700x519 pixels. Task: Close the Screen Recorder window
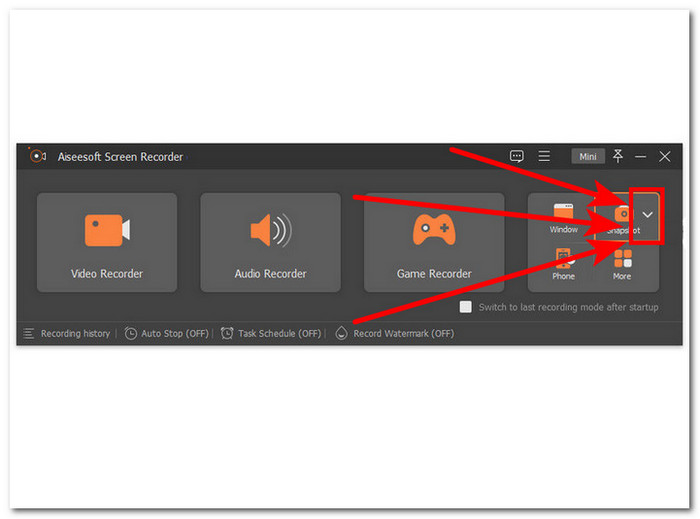pyautogui.click(x=665, y=157)
